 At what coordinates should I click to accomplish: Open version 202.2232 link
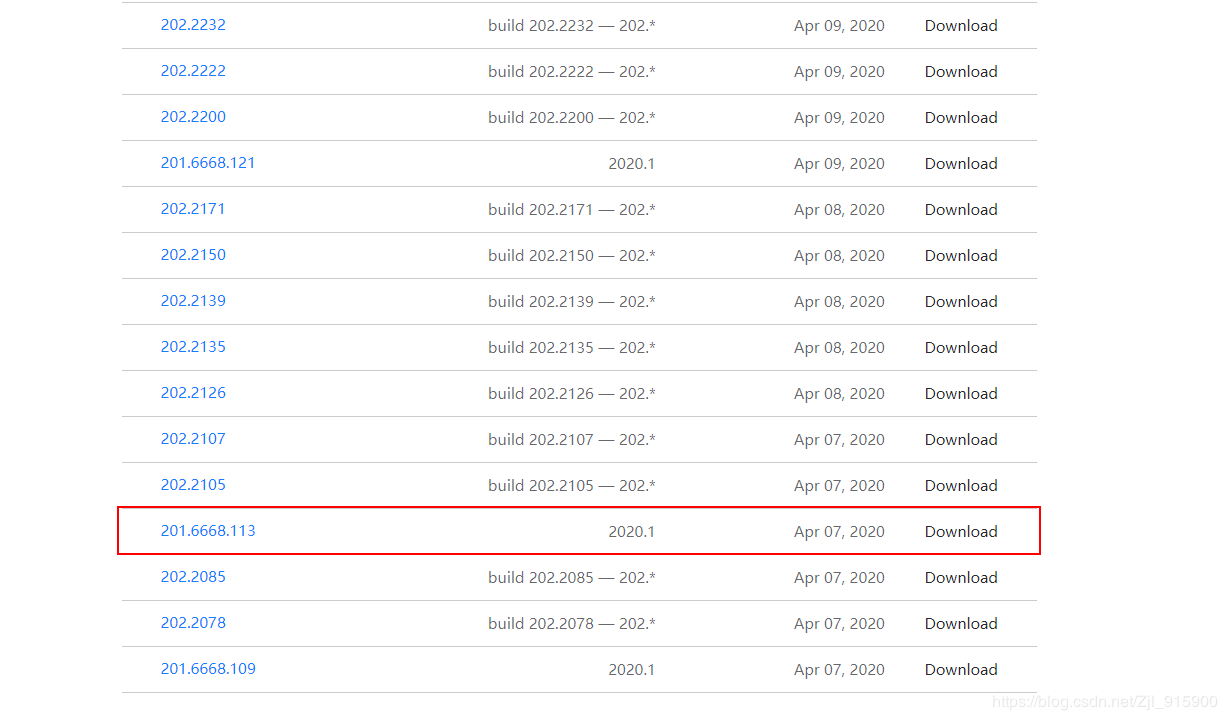point(193,25)
